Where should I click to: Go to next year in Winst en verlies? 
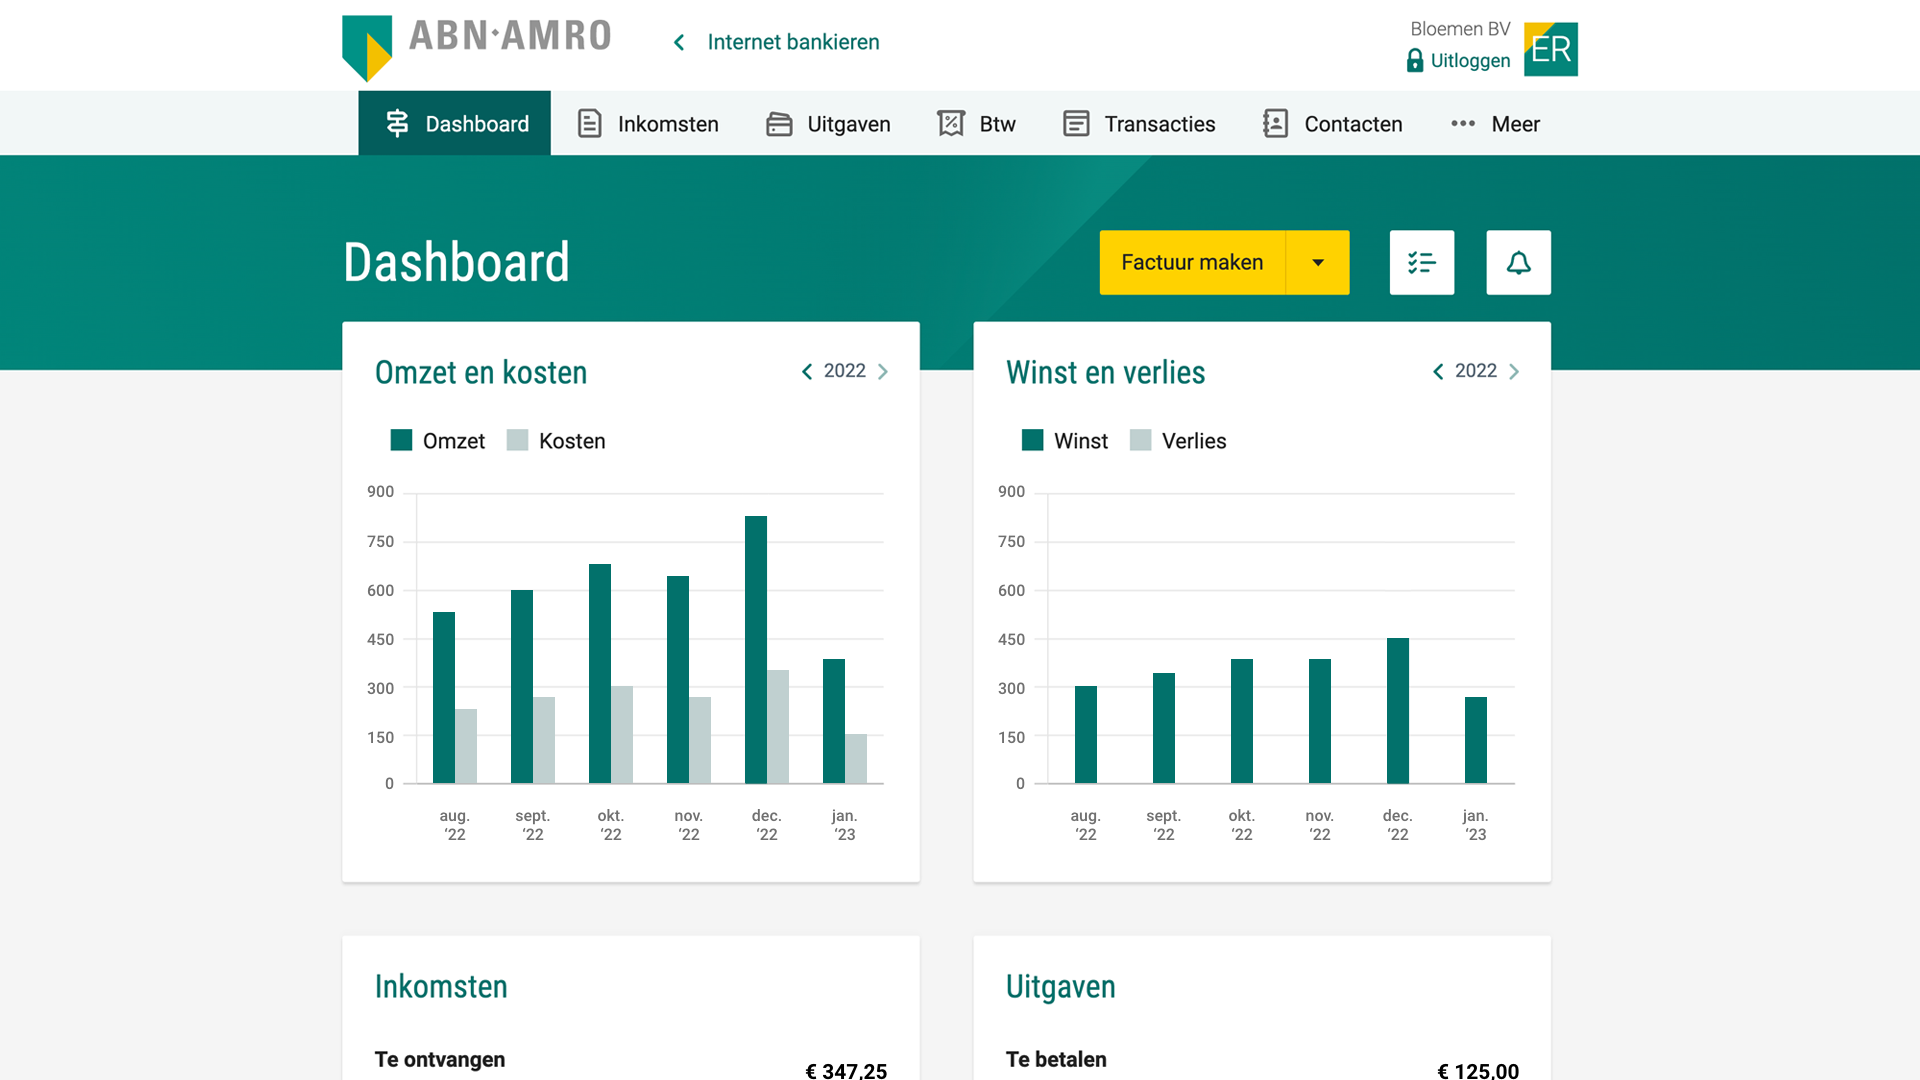coord(1514,372)
